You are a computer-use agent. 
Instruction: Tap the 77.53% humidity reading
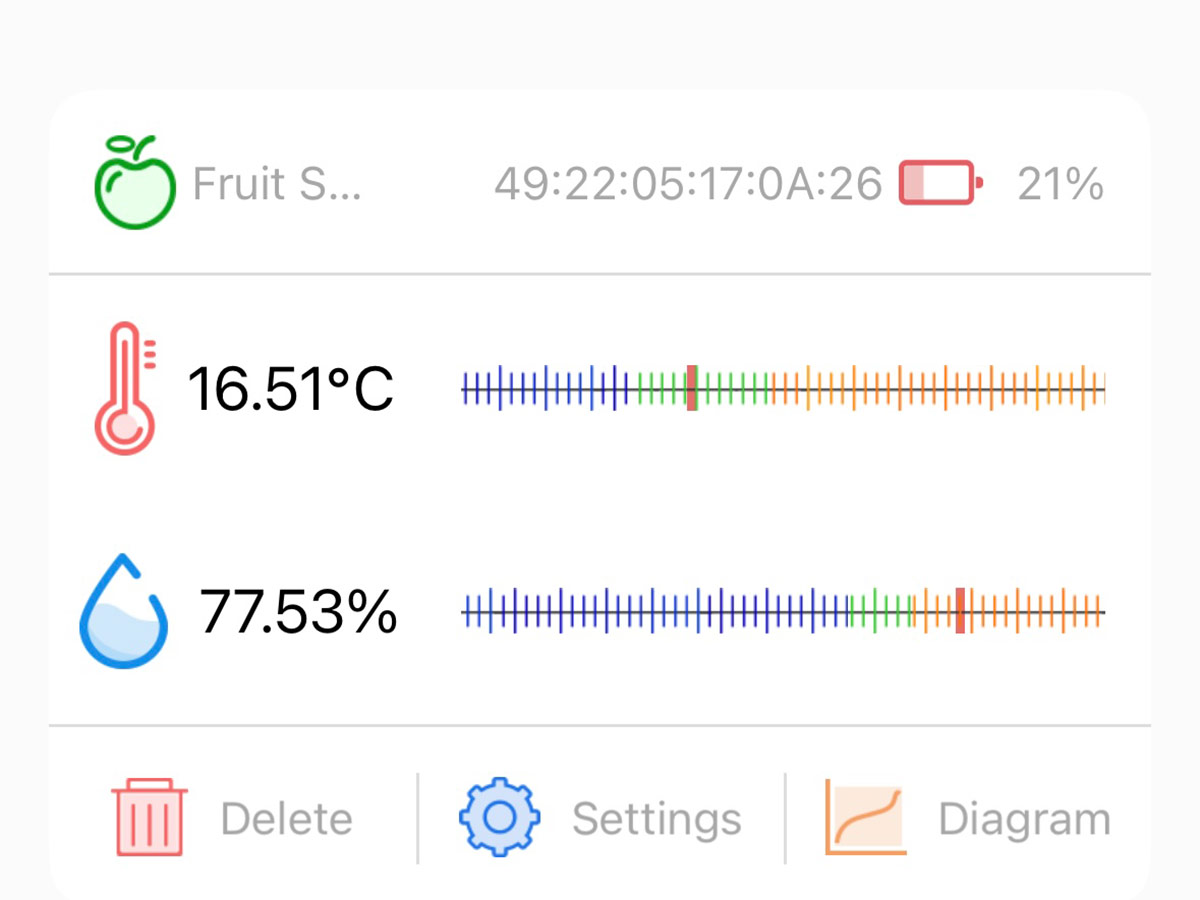click(298, 612)
